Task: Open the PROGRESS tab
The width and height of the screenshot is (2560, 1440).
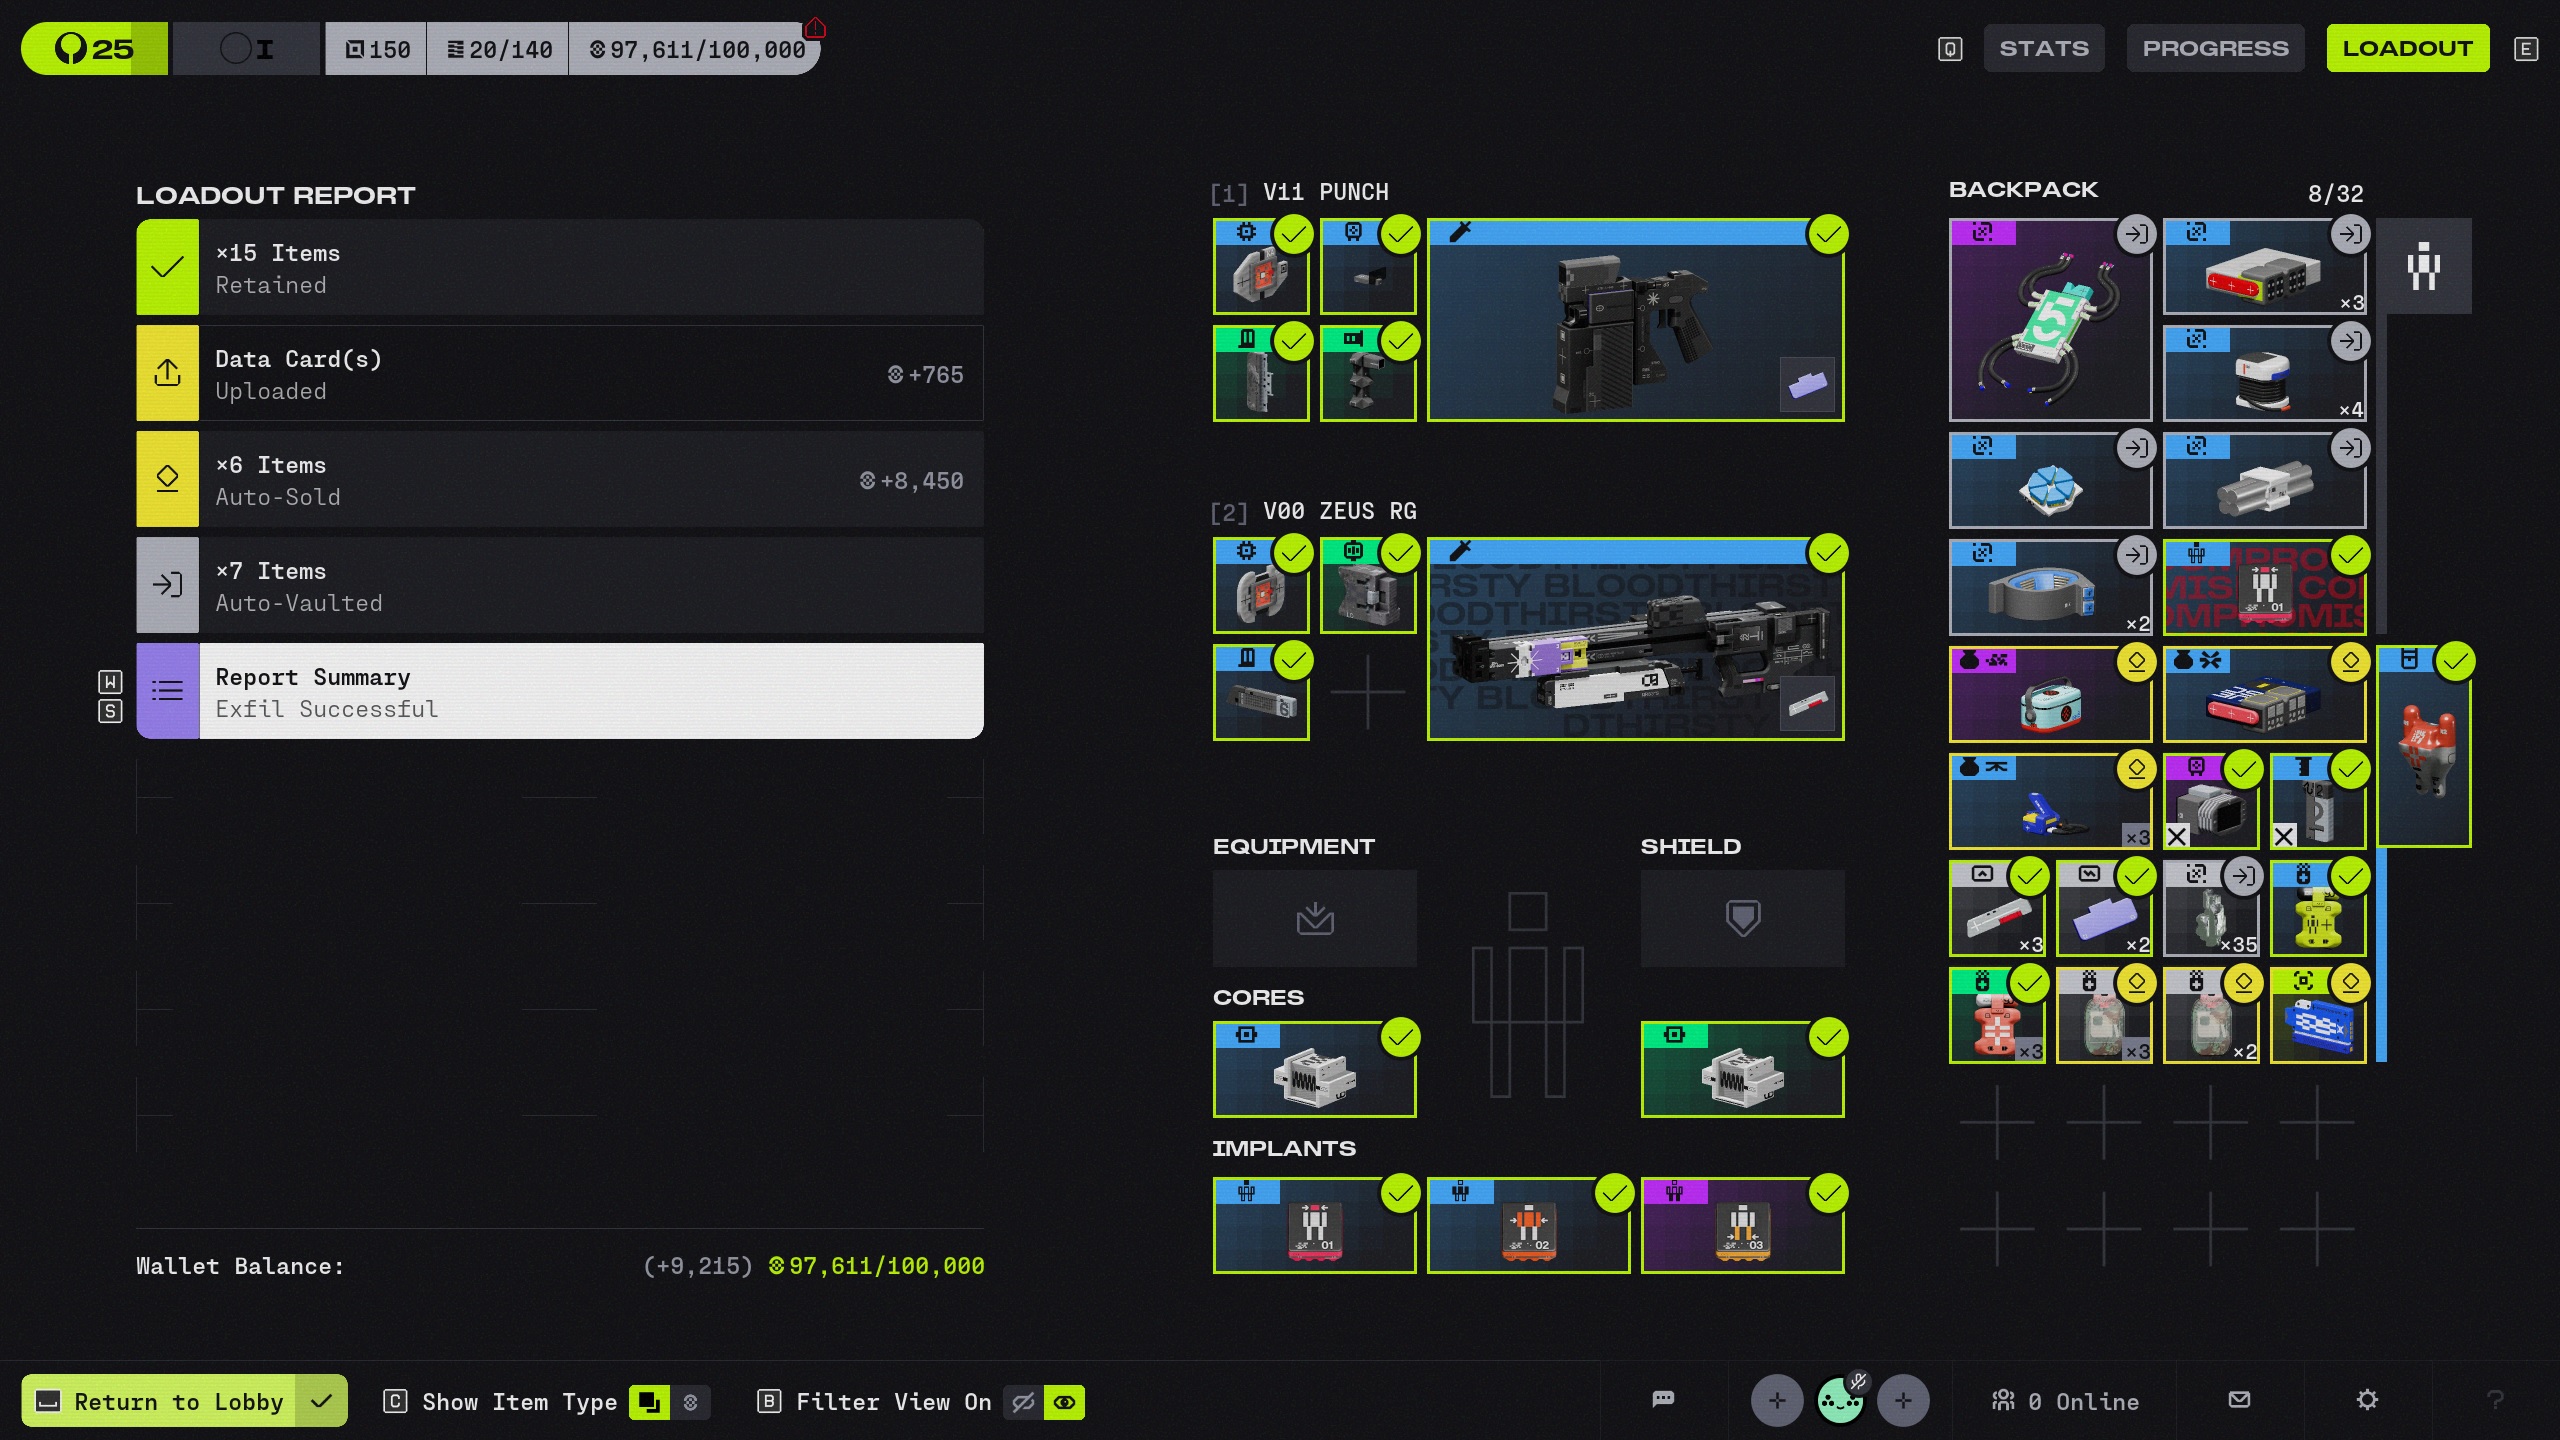Action: (x=2215, y=48)
